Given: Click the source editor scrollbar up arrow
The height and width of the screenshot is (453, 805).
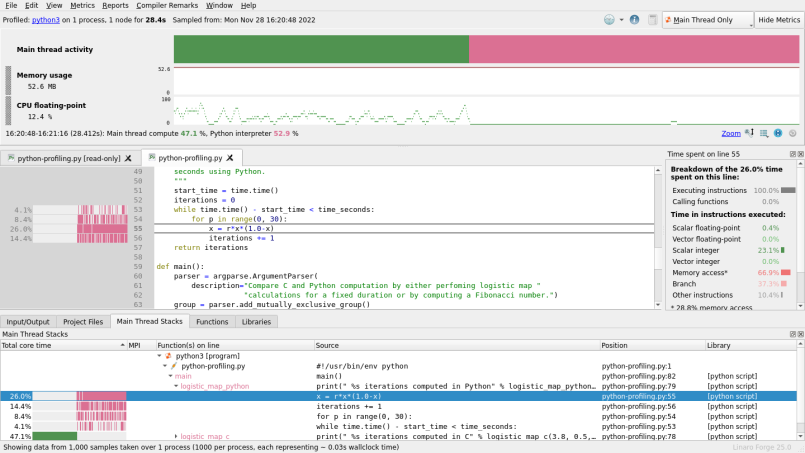Looking at the screenshot, I should [x=658, y=170].
